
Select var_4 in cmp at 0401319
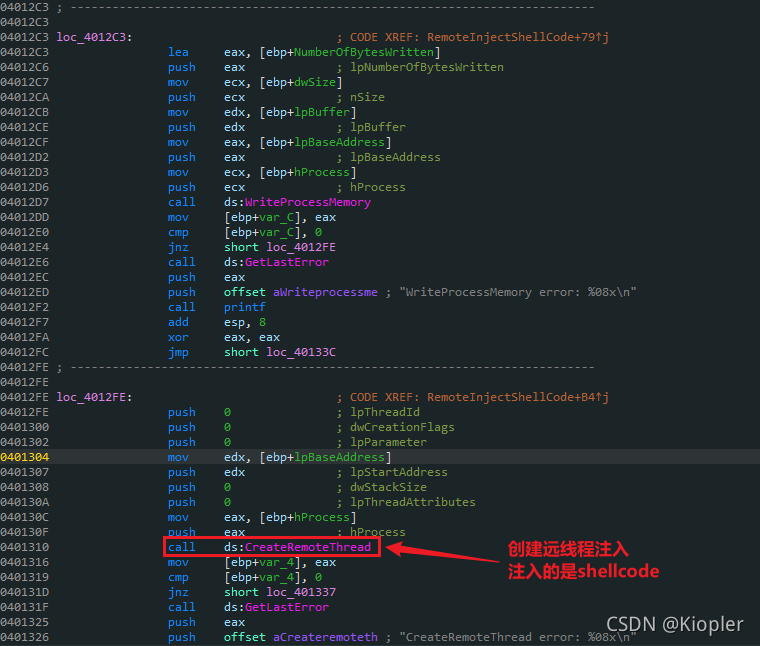point(276,577)
